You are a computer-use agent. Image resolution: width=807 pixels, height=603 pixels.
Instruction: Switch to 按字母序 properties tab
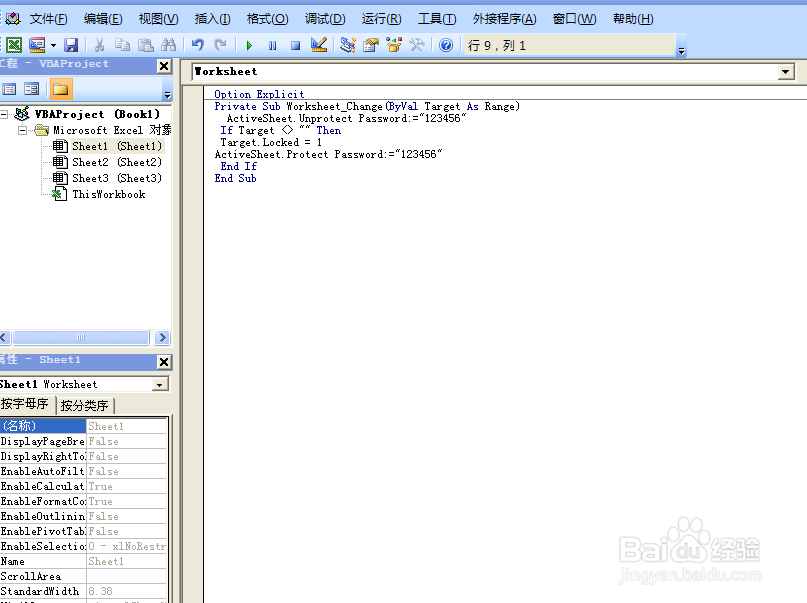25,404
